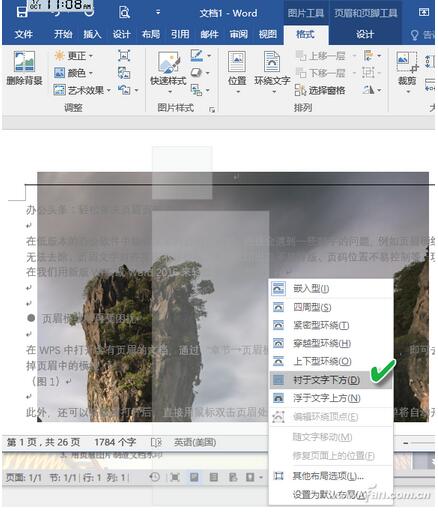Click the proofing check icon in the status bar
This screenshot has height=515, width=438.
coord(156,442)
